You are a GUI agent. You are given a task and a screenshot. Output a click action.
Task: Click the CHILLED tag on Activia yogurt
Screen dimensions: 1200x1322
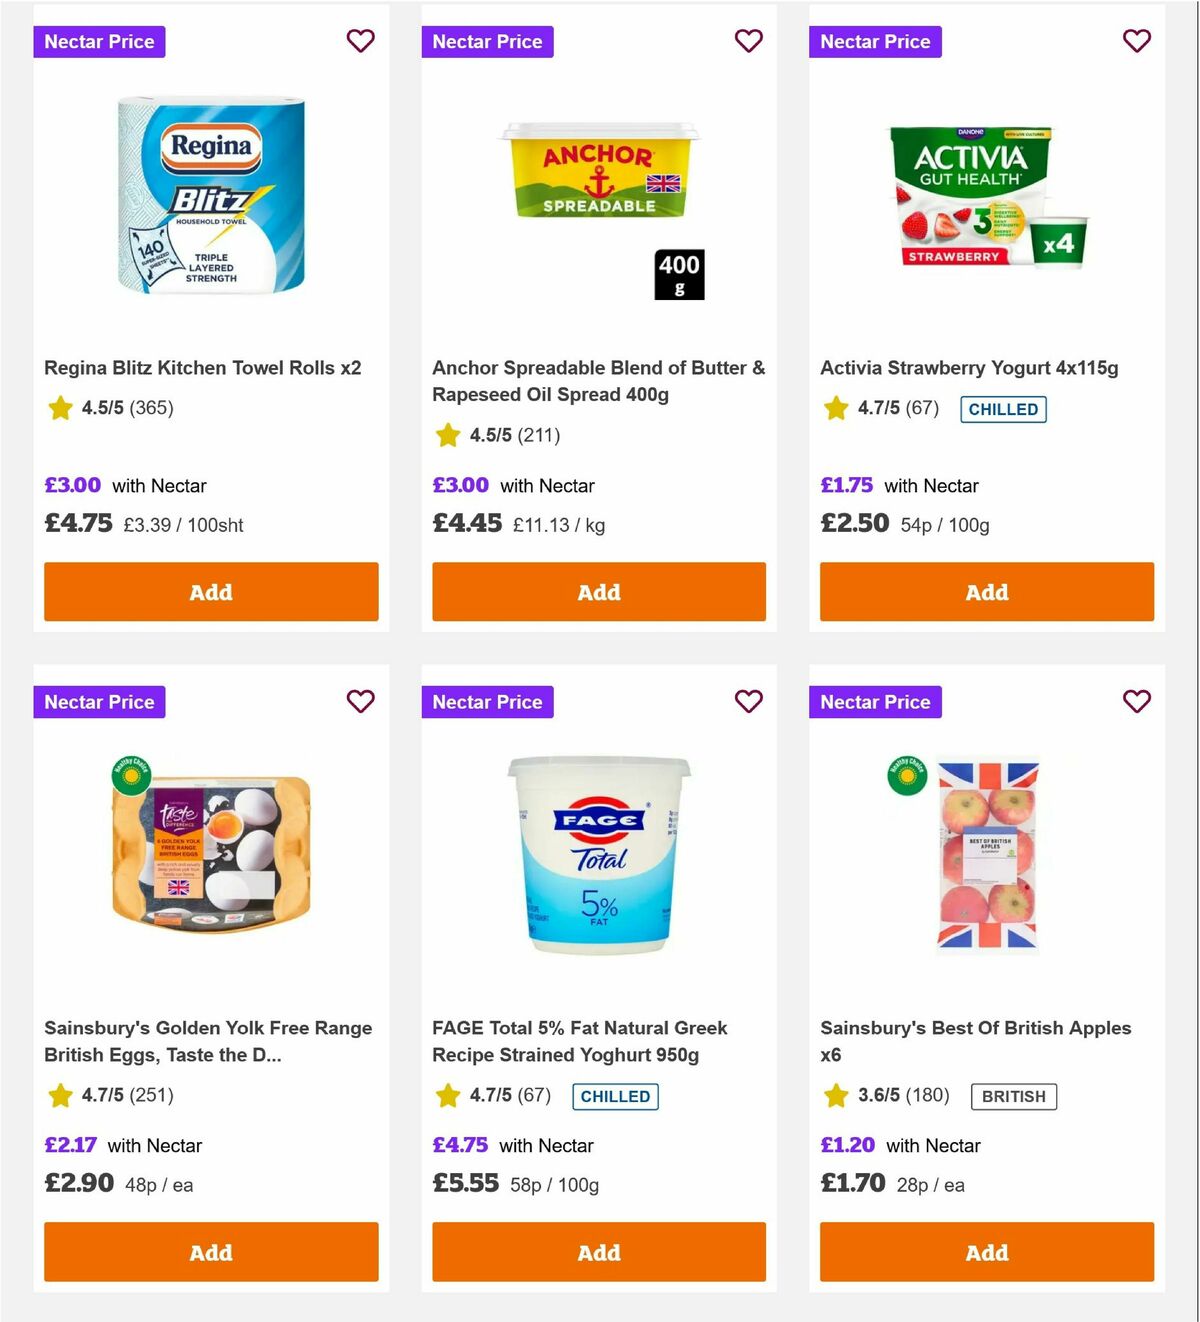[1002, 409]
